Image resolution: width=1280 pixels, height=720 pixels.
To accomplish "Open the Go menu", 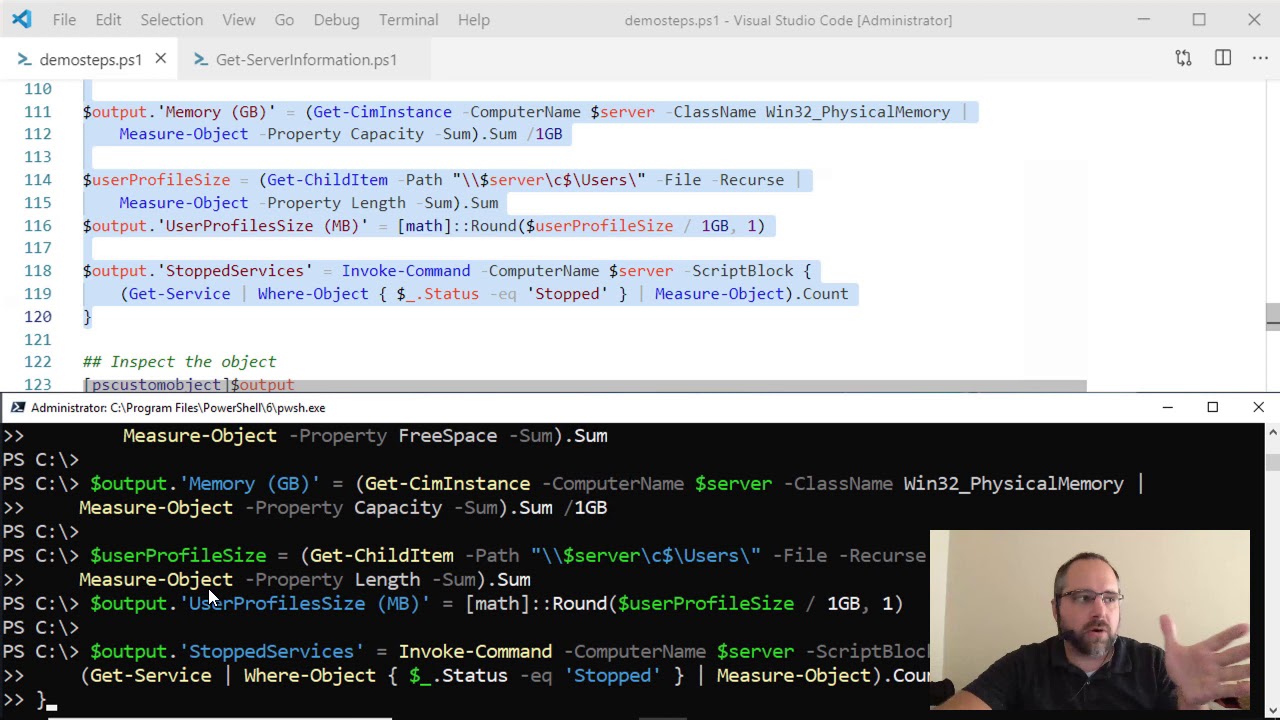I will (284, 20).
